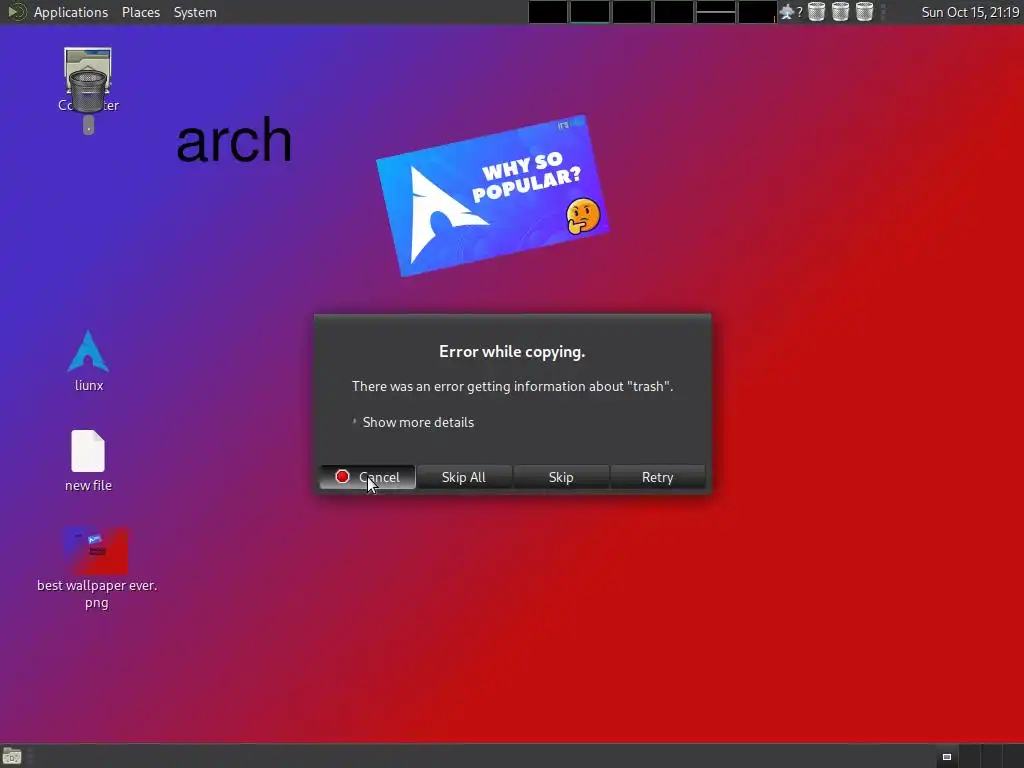Open the Applications menu
The width and height of the screenshot is (1024, 768).
click(x=71, y=12)
